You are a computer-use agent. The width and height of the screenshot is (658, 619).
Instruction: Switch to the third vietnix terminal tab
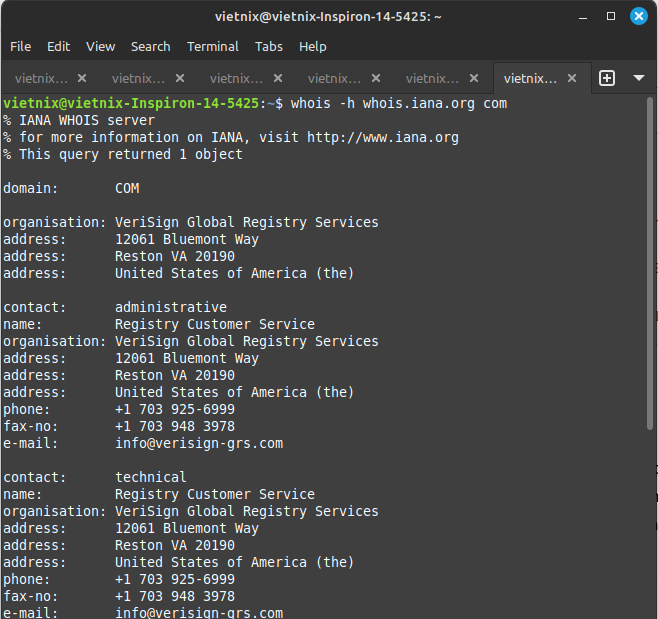236,78
